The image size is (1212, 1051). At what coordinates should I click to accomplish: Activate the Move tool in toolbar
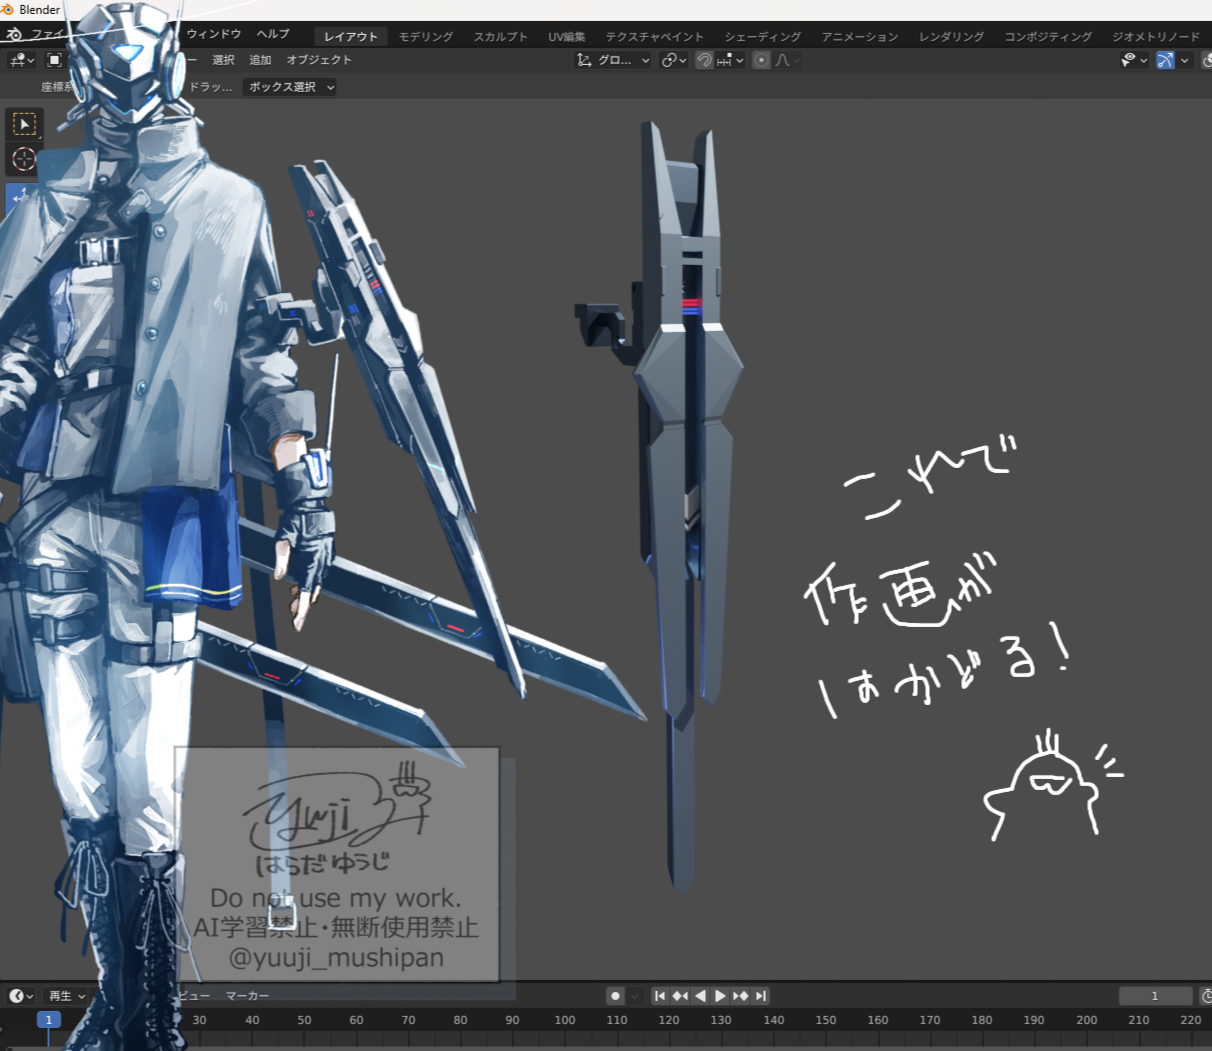pos(20,196)
